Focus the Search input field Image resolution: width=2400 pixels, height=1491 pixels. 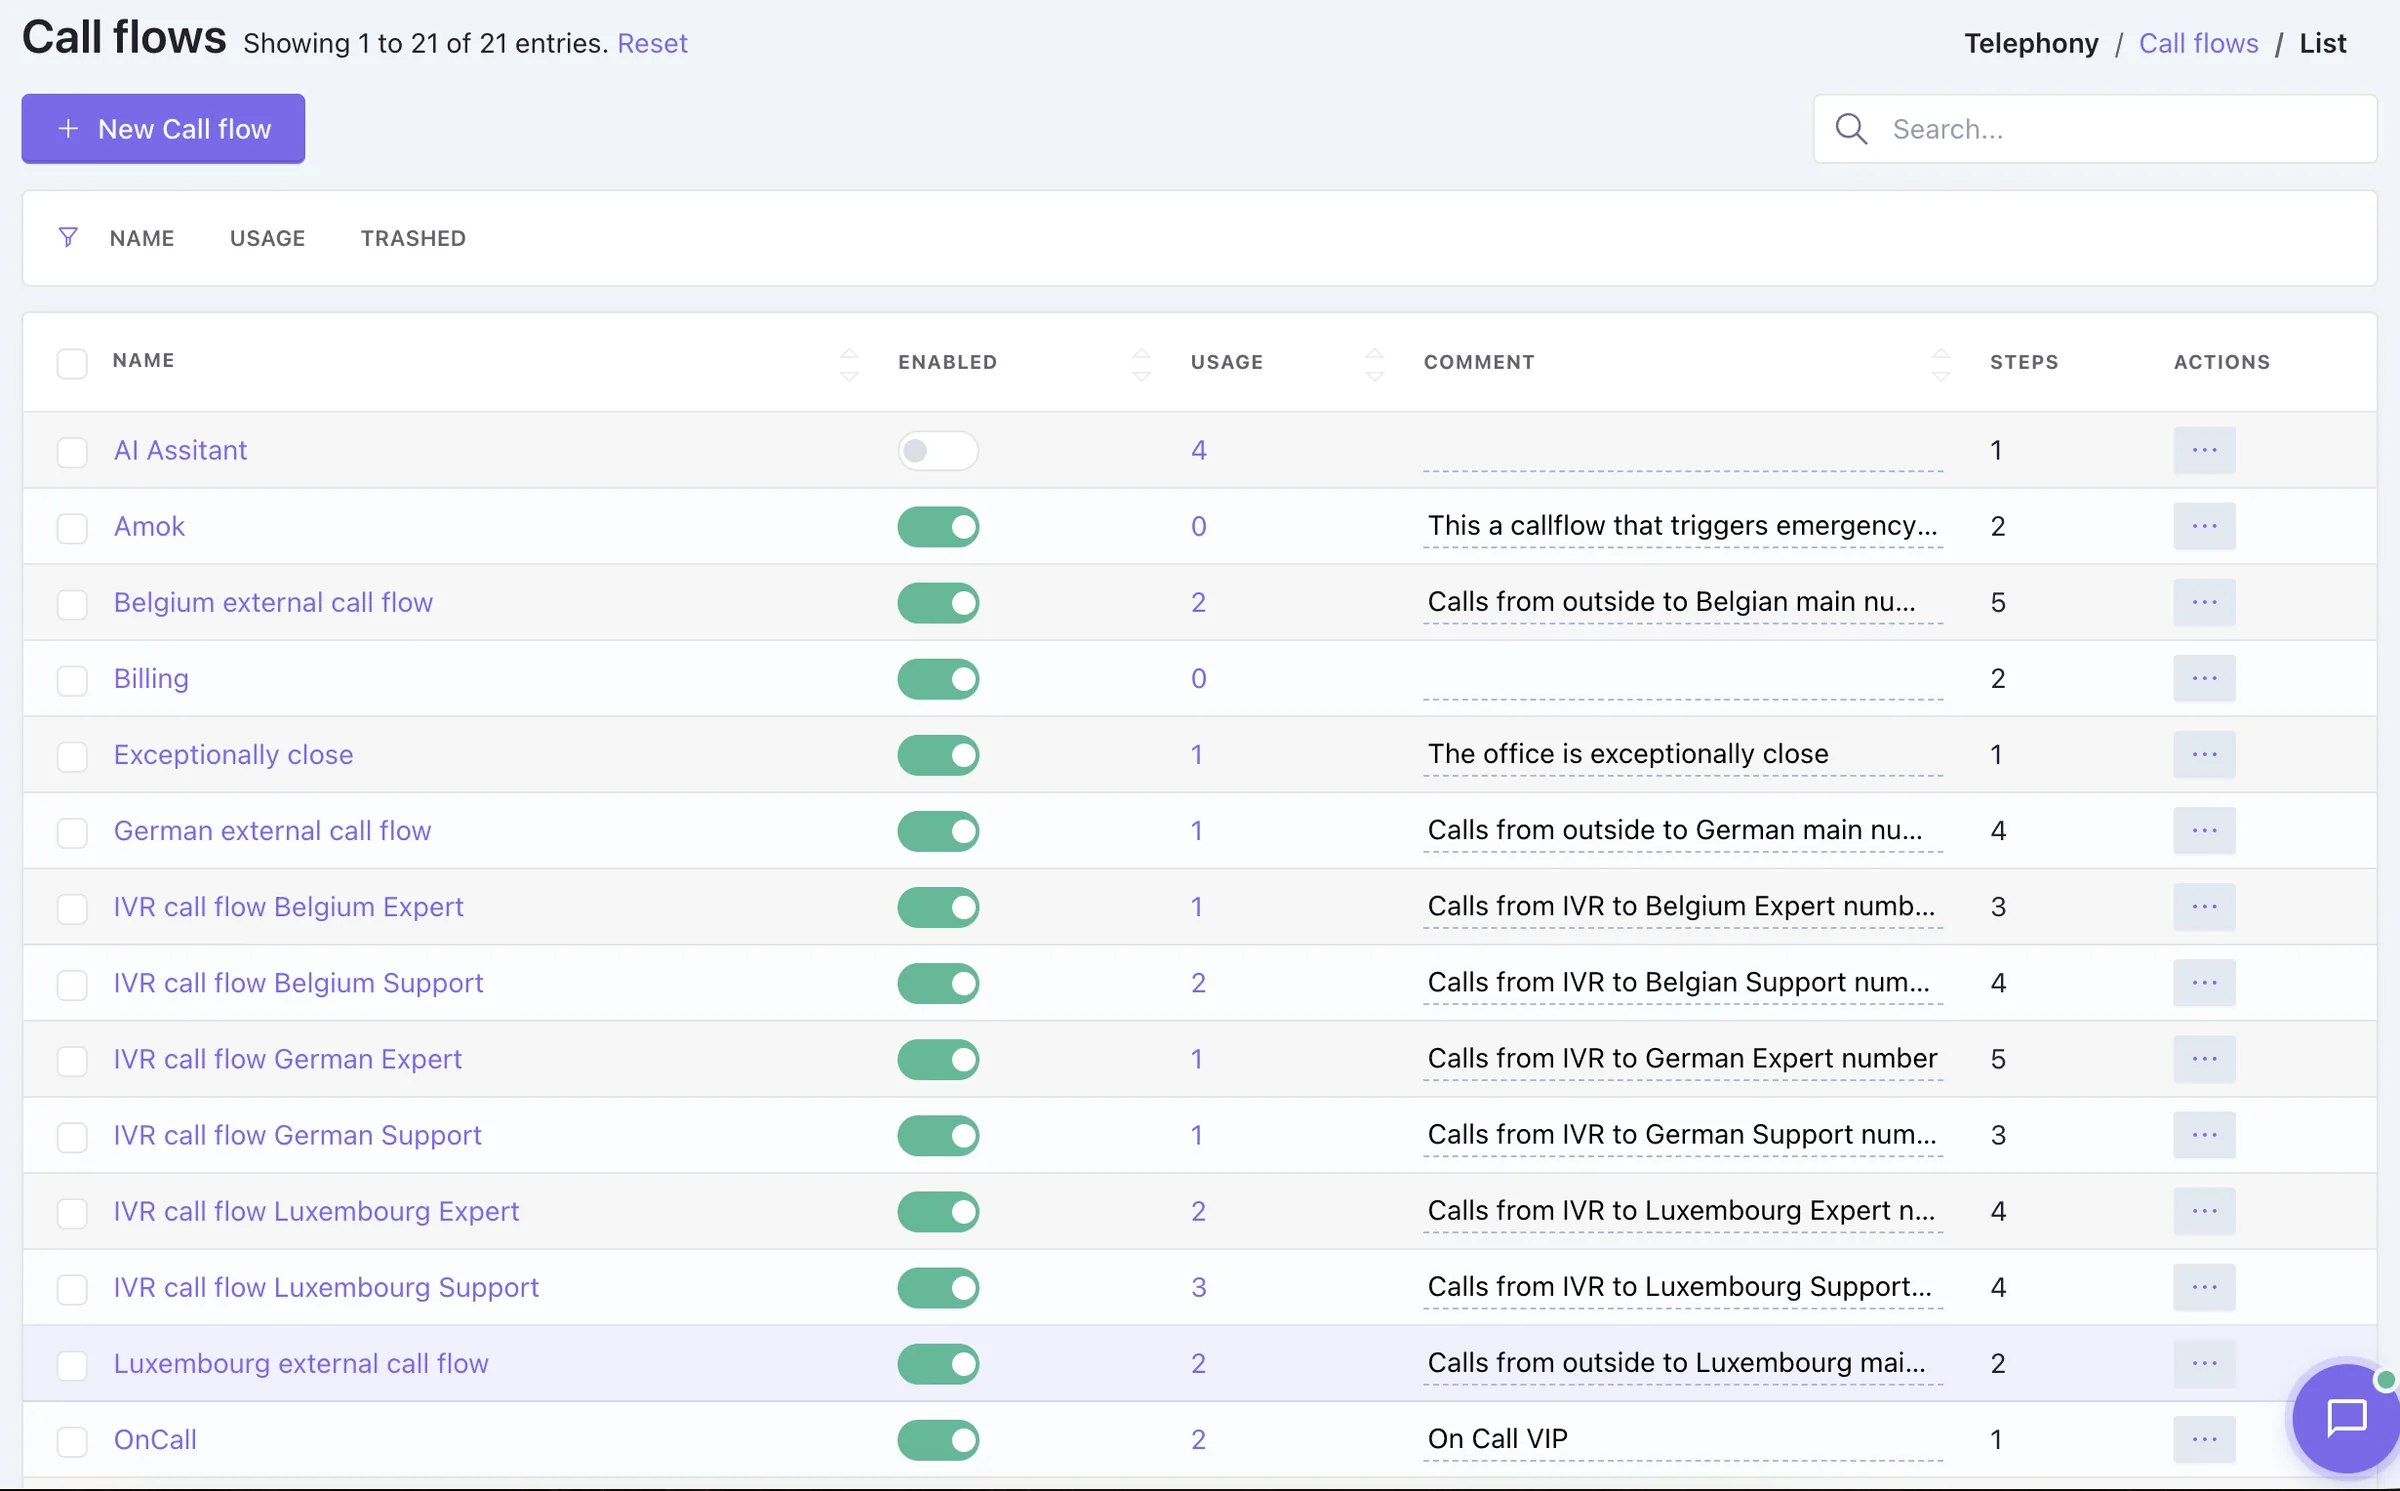pyautogui.click(x=2094, y=129)
